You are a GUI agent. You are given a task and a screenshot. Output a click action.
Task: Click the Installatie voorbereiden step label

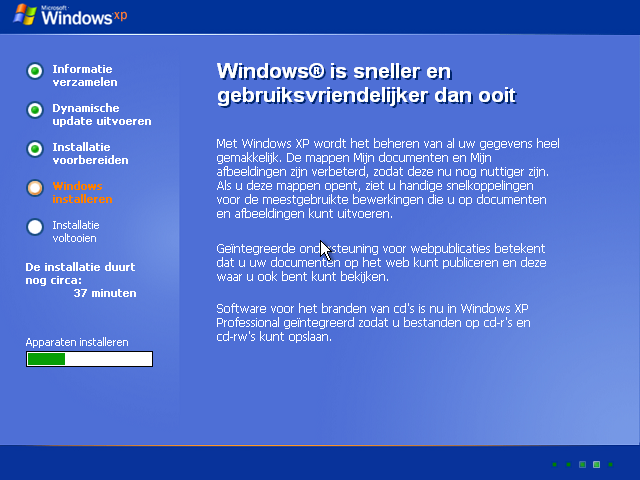(x=88, y=153)
